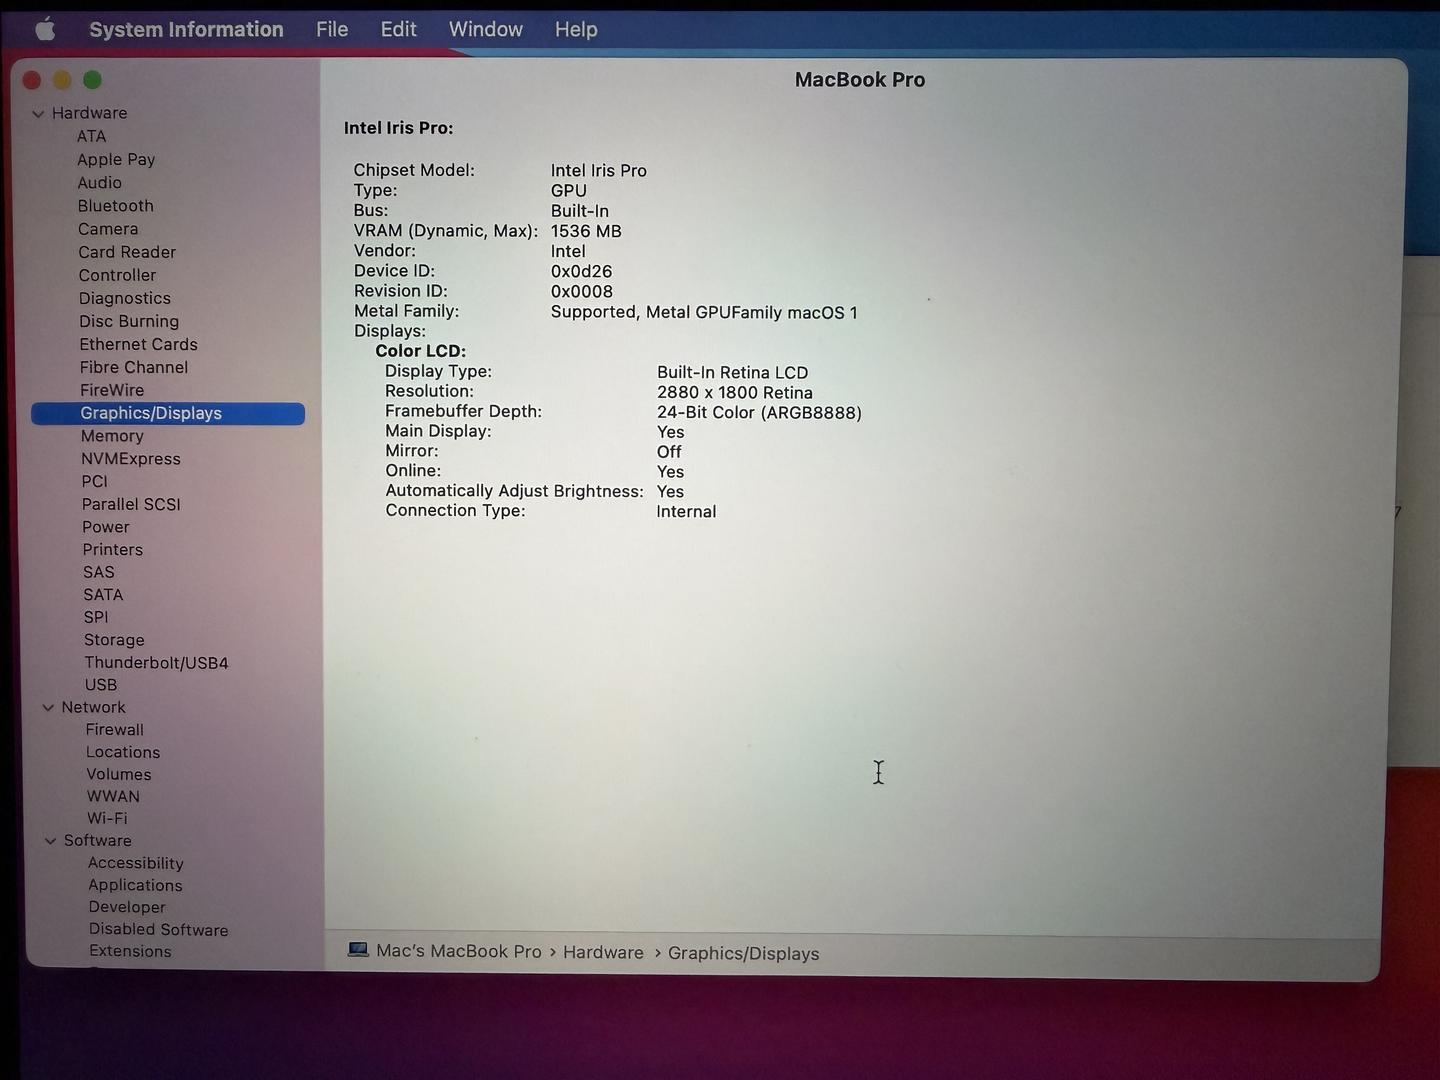The height and width of the screenshot is (1080, 1440).
Task: Select Applications under Software
Action: click(x=135, y=885)
